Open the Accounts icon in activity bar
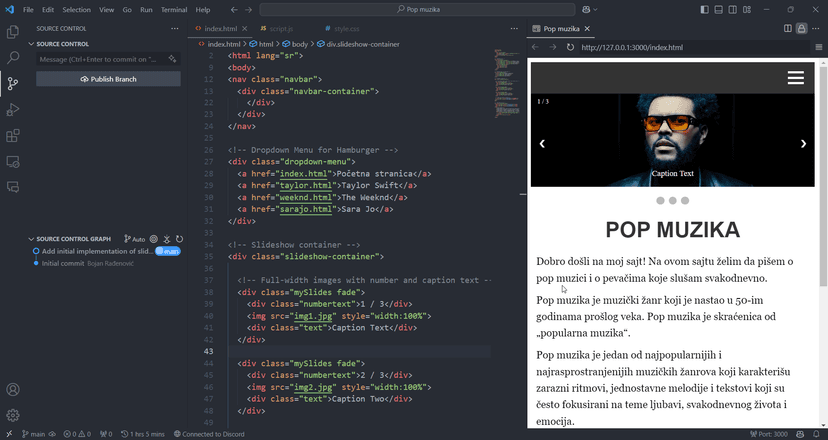The width and height of the screenshot is (828, 440). [x=13, y=390]
